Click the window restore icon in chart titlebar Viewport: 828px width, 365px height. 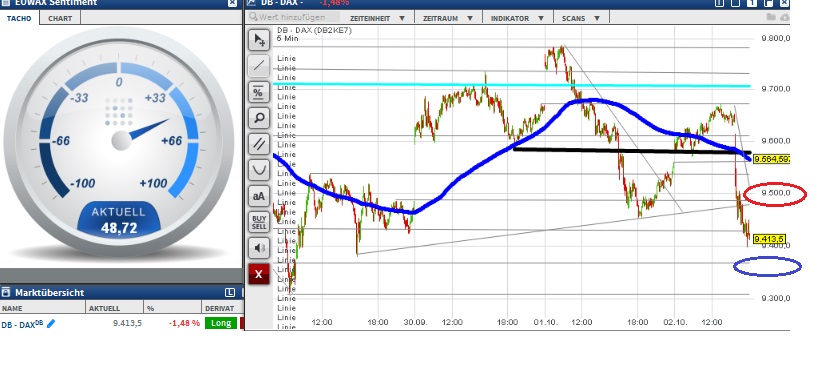coord(769,3)
